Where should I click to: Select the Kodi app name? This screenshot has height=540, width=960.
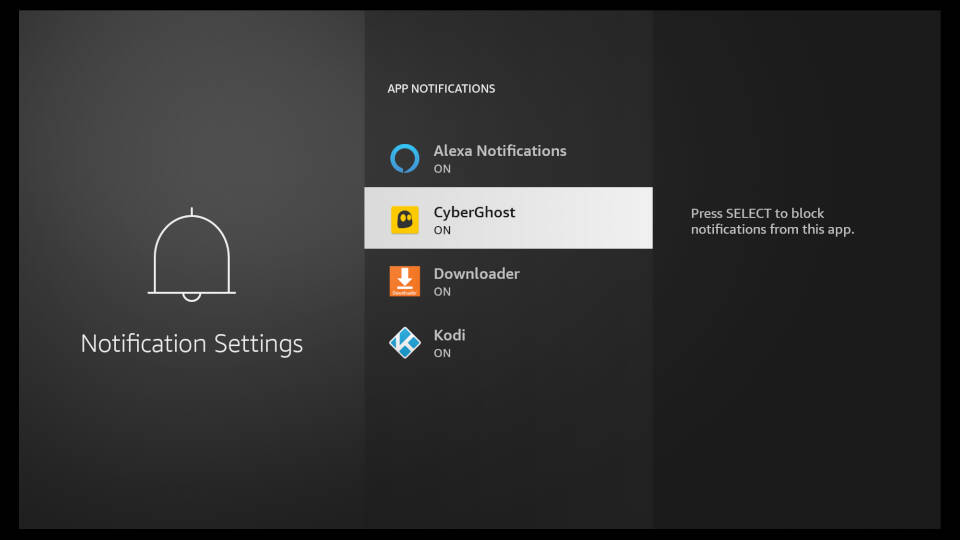449,335
